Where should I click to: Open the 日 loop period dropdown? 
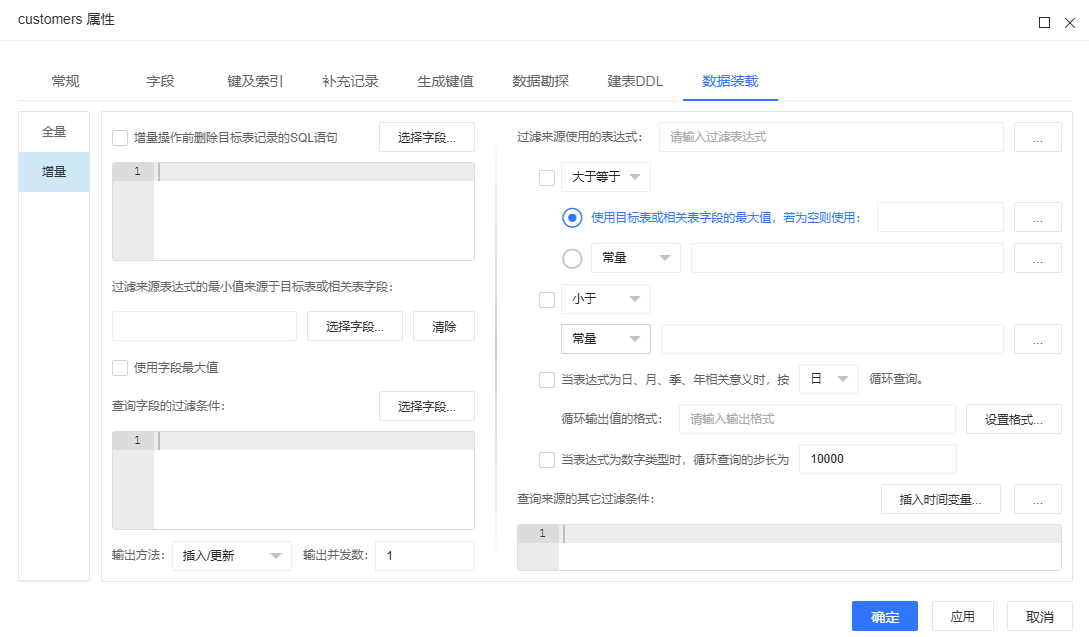click(x=829, y=379)
